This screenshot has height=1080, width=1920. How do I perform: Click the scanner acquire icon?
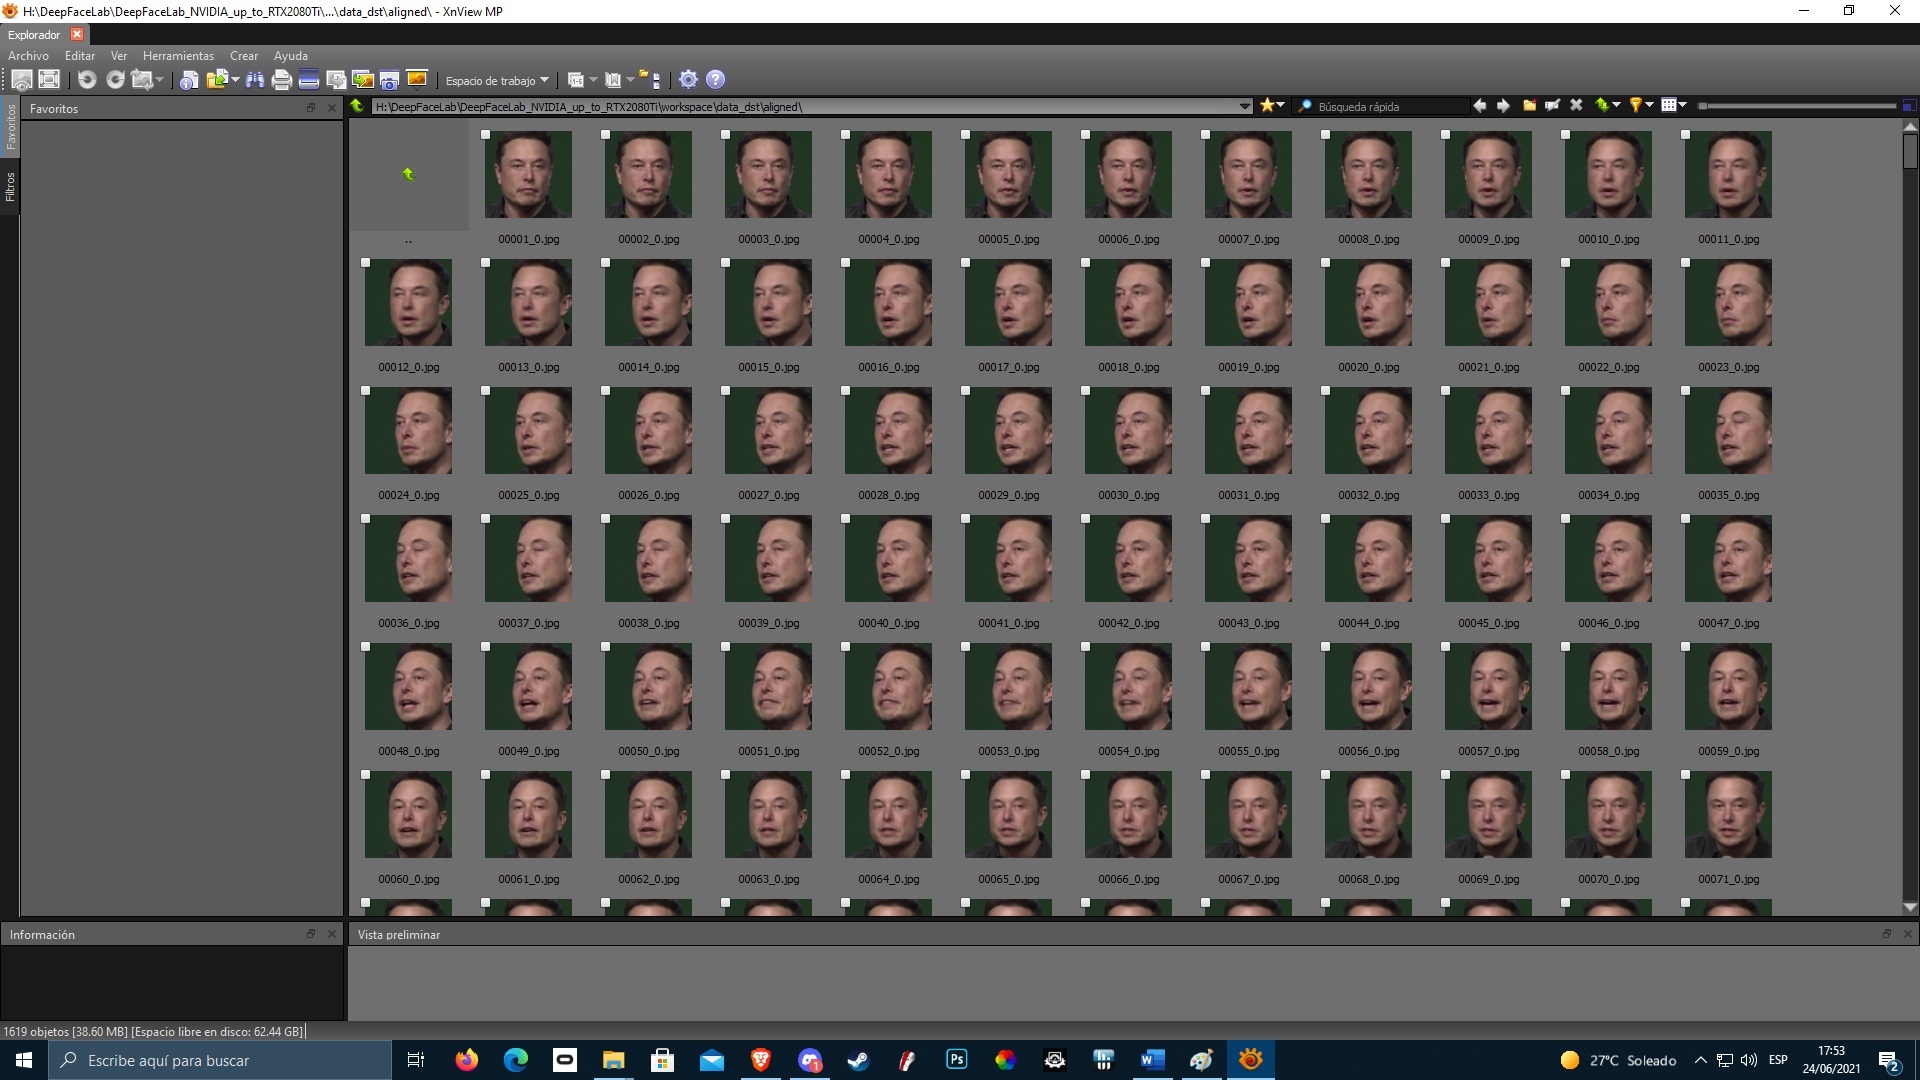pos(309,80)
